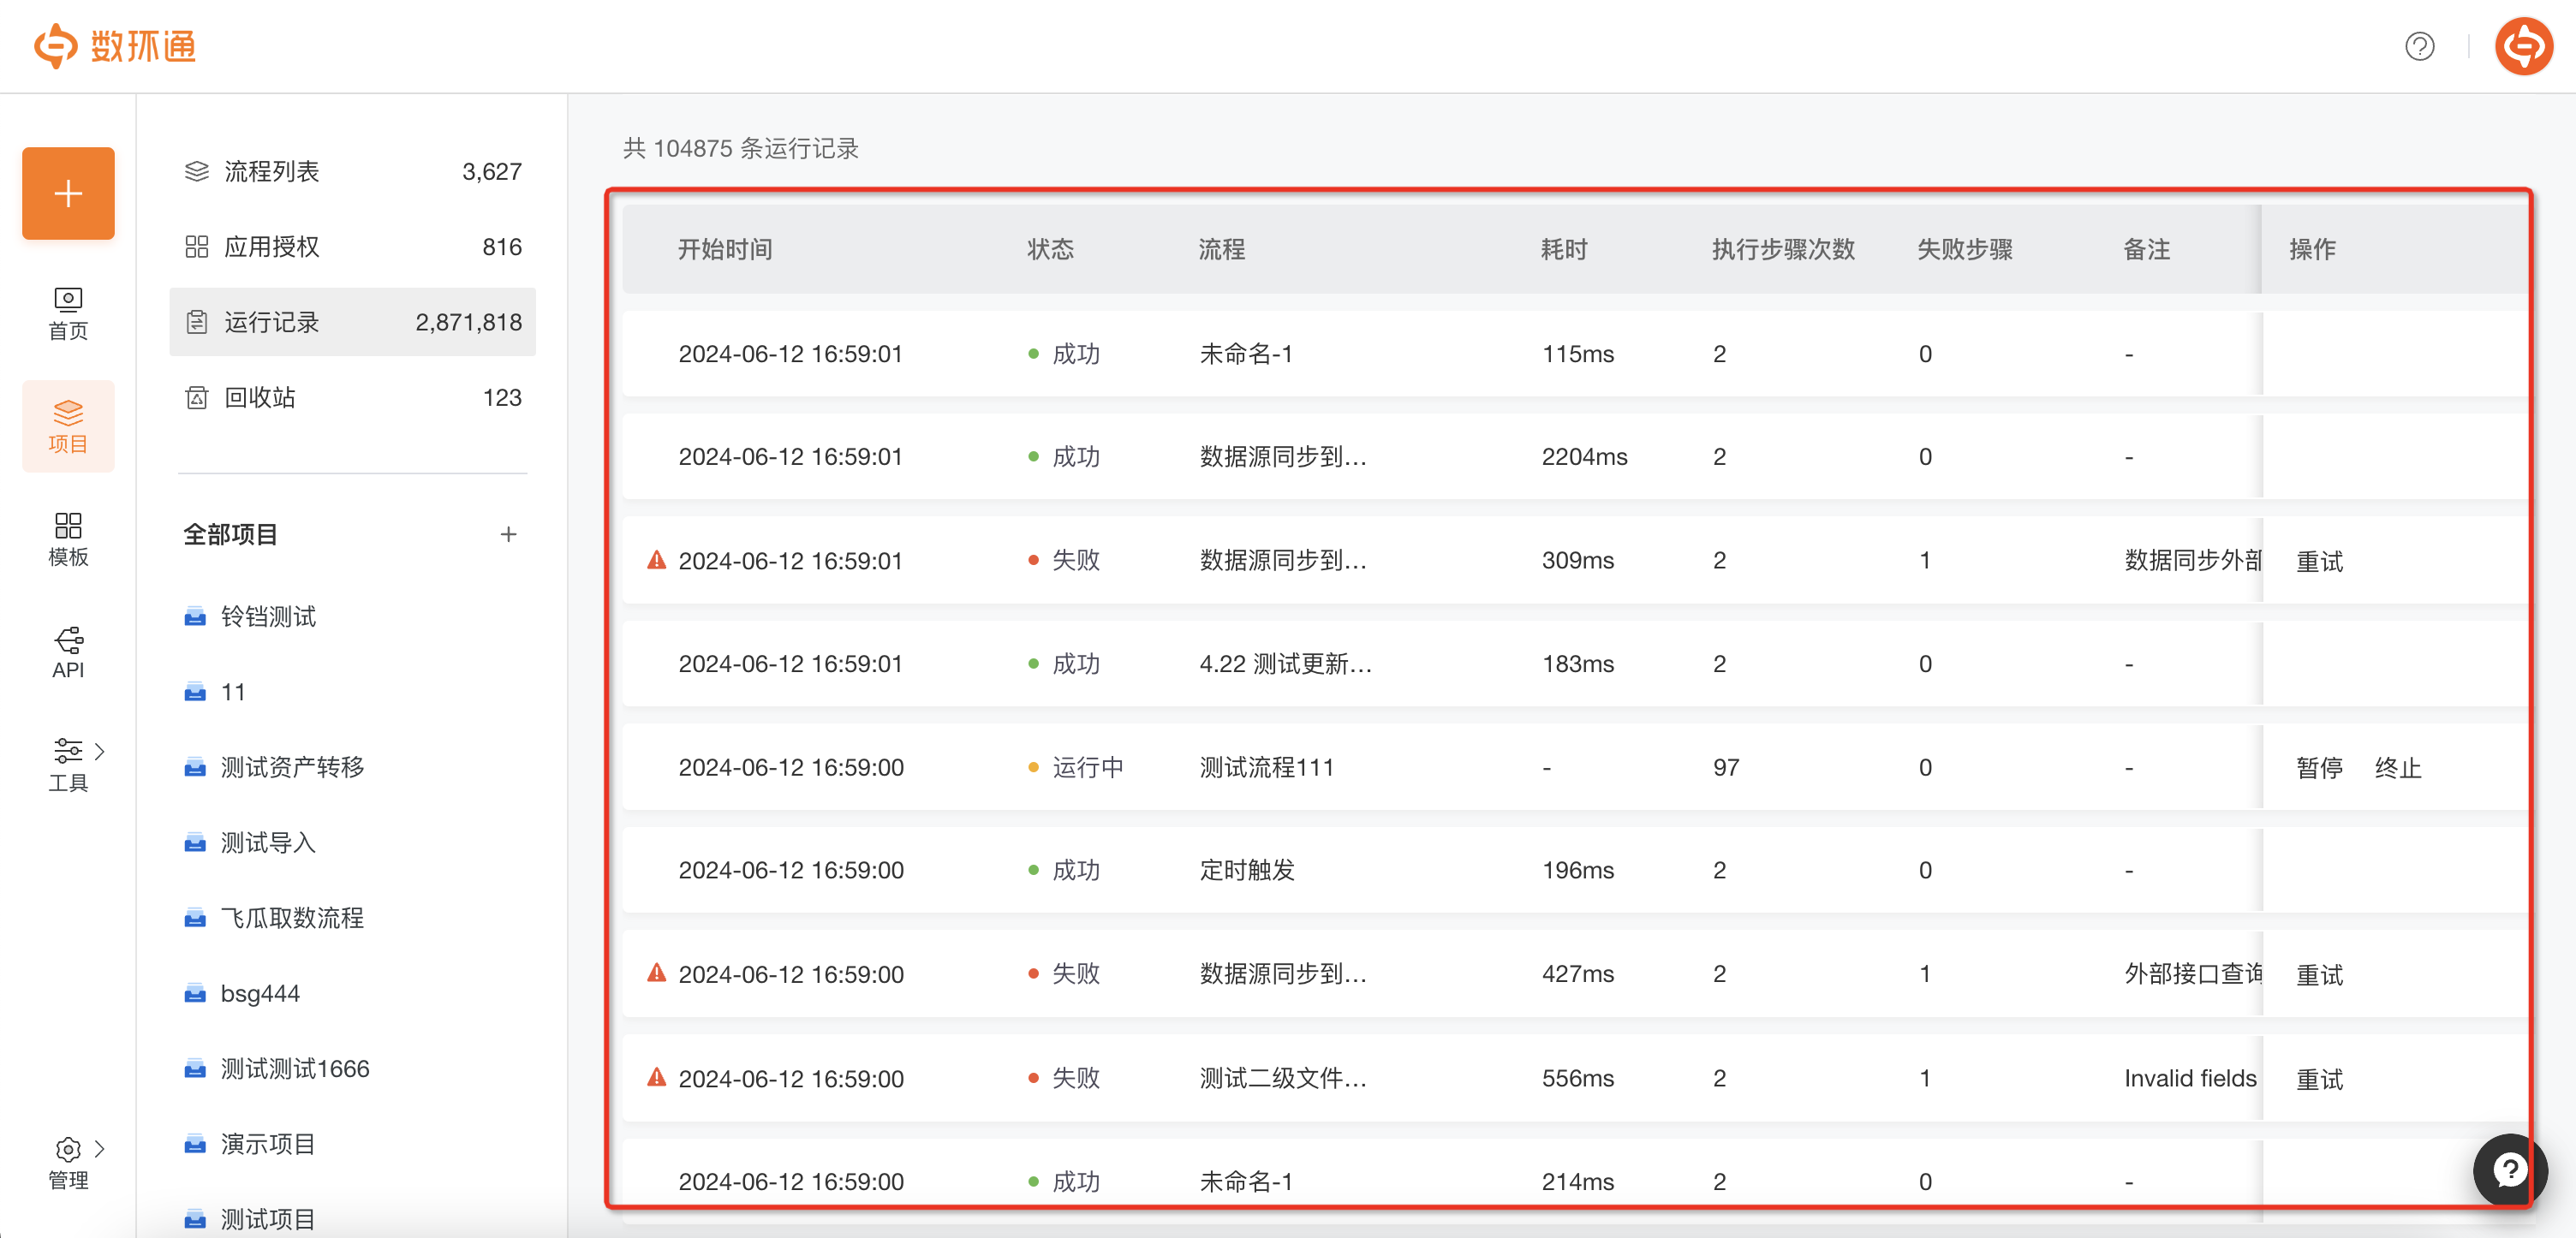The height and width of the screenshot is (1238, 2576).
Task: Open project 飞瓜取数流程
Action: (x=274, y=918)
